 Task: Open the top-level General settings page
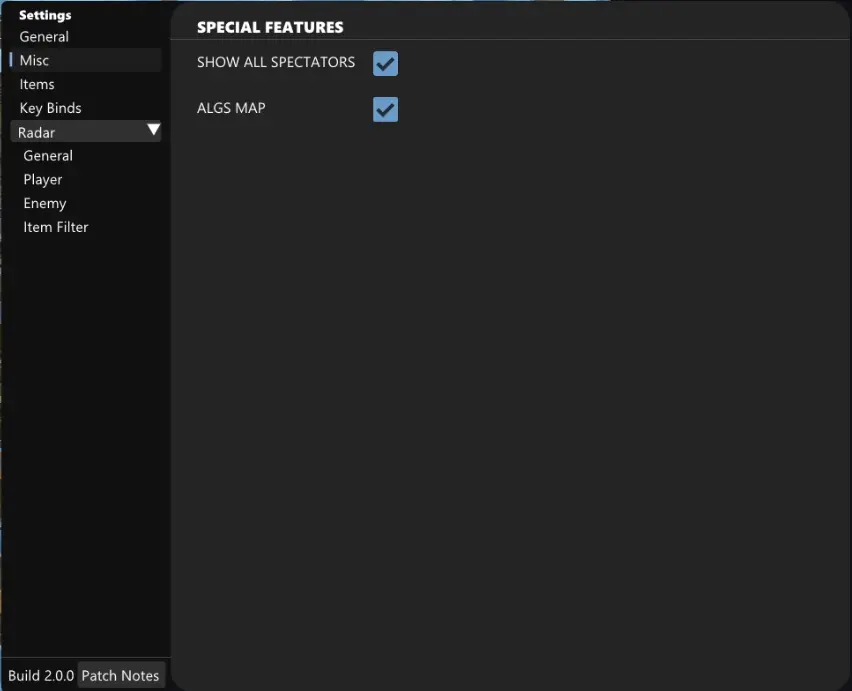coord(44,37)
